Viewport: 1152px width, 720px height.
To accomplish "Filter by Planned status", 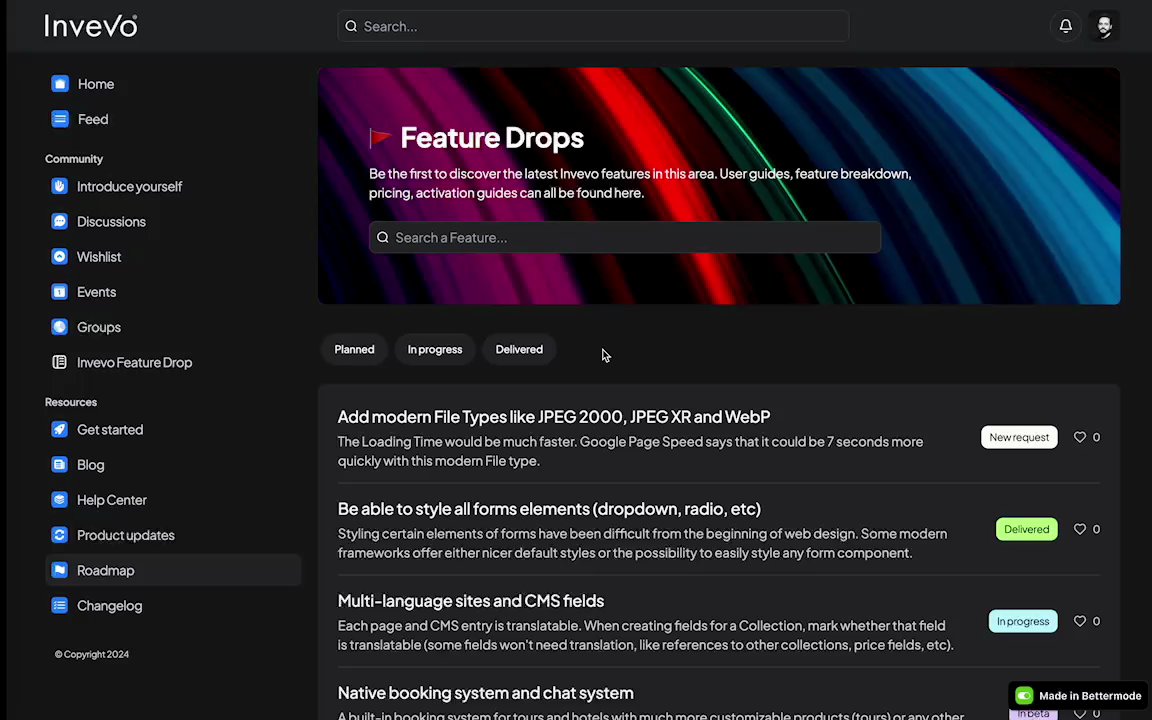I will point(354,349).
